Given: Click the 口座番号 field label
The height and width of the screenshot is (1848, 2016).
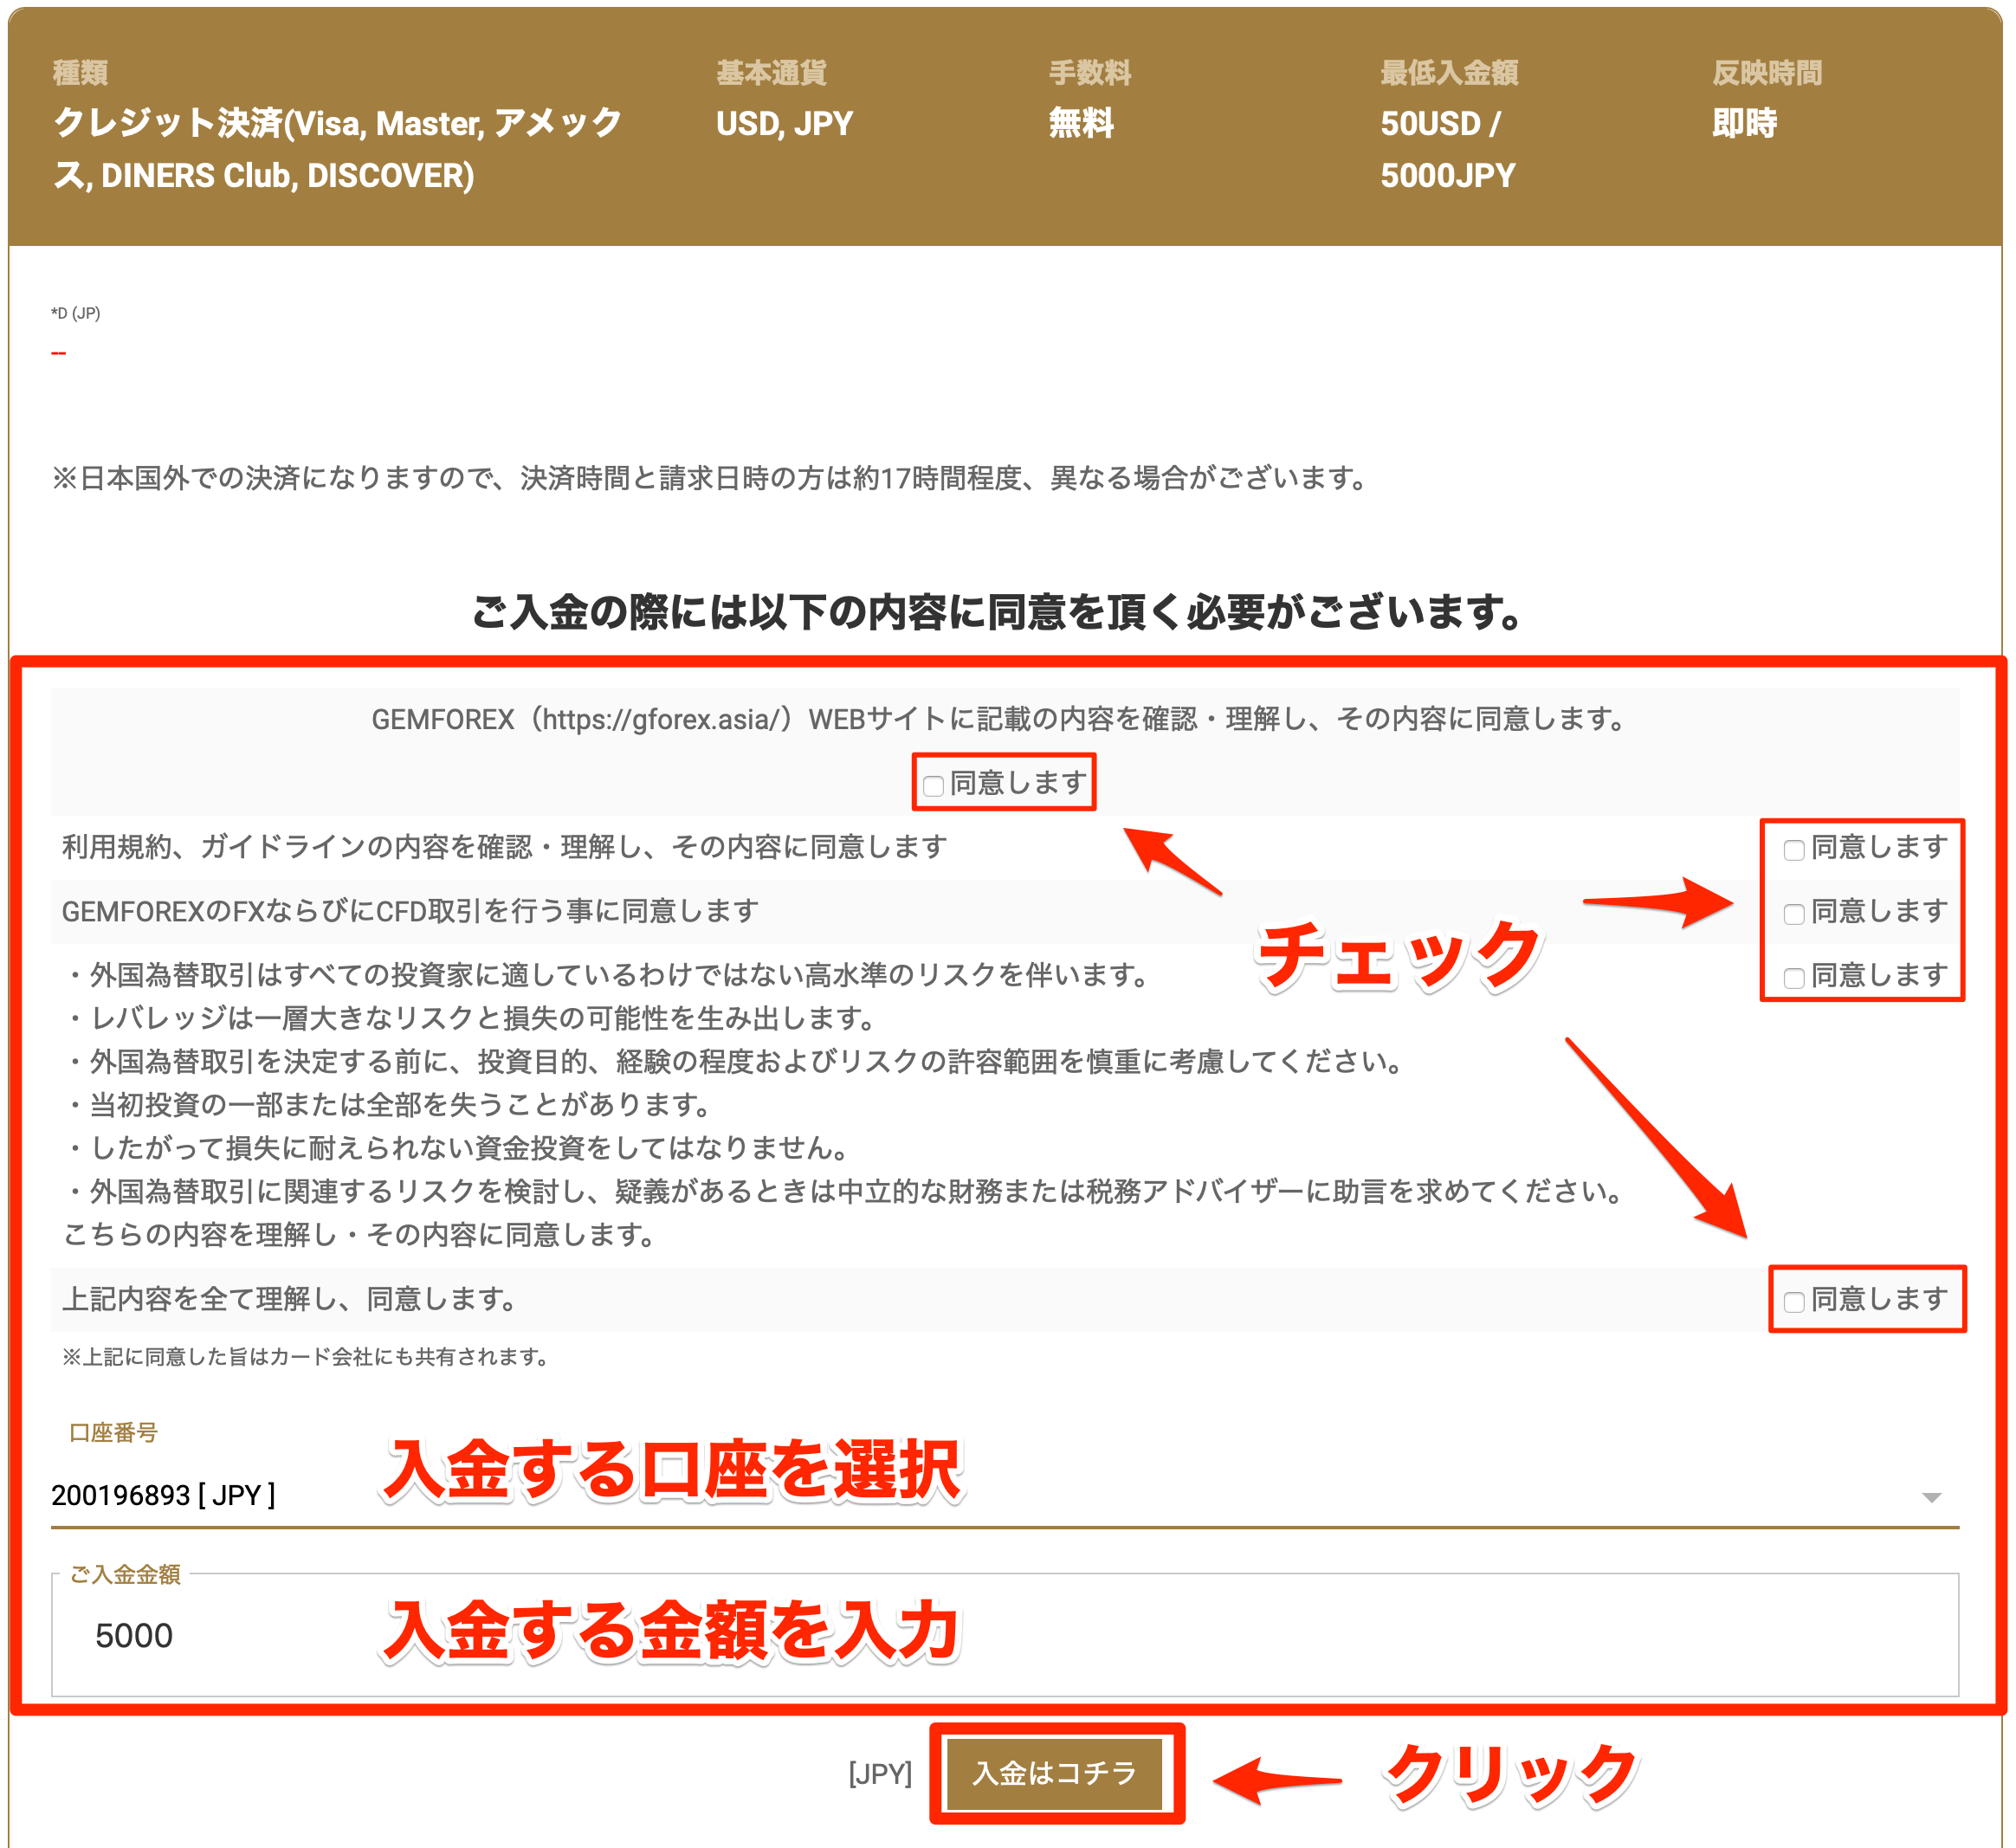Looking at the screenshot, I should point(113,1433).
